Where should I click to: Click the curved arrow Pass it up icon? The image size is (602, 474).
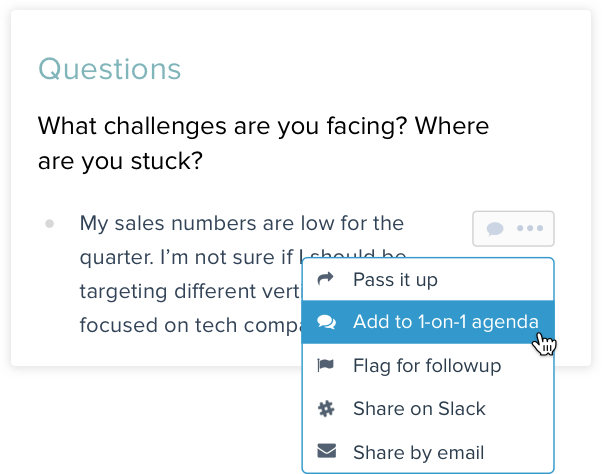click(325, 280)
